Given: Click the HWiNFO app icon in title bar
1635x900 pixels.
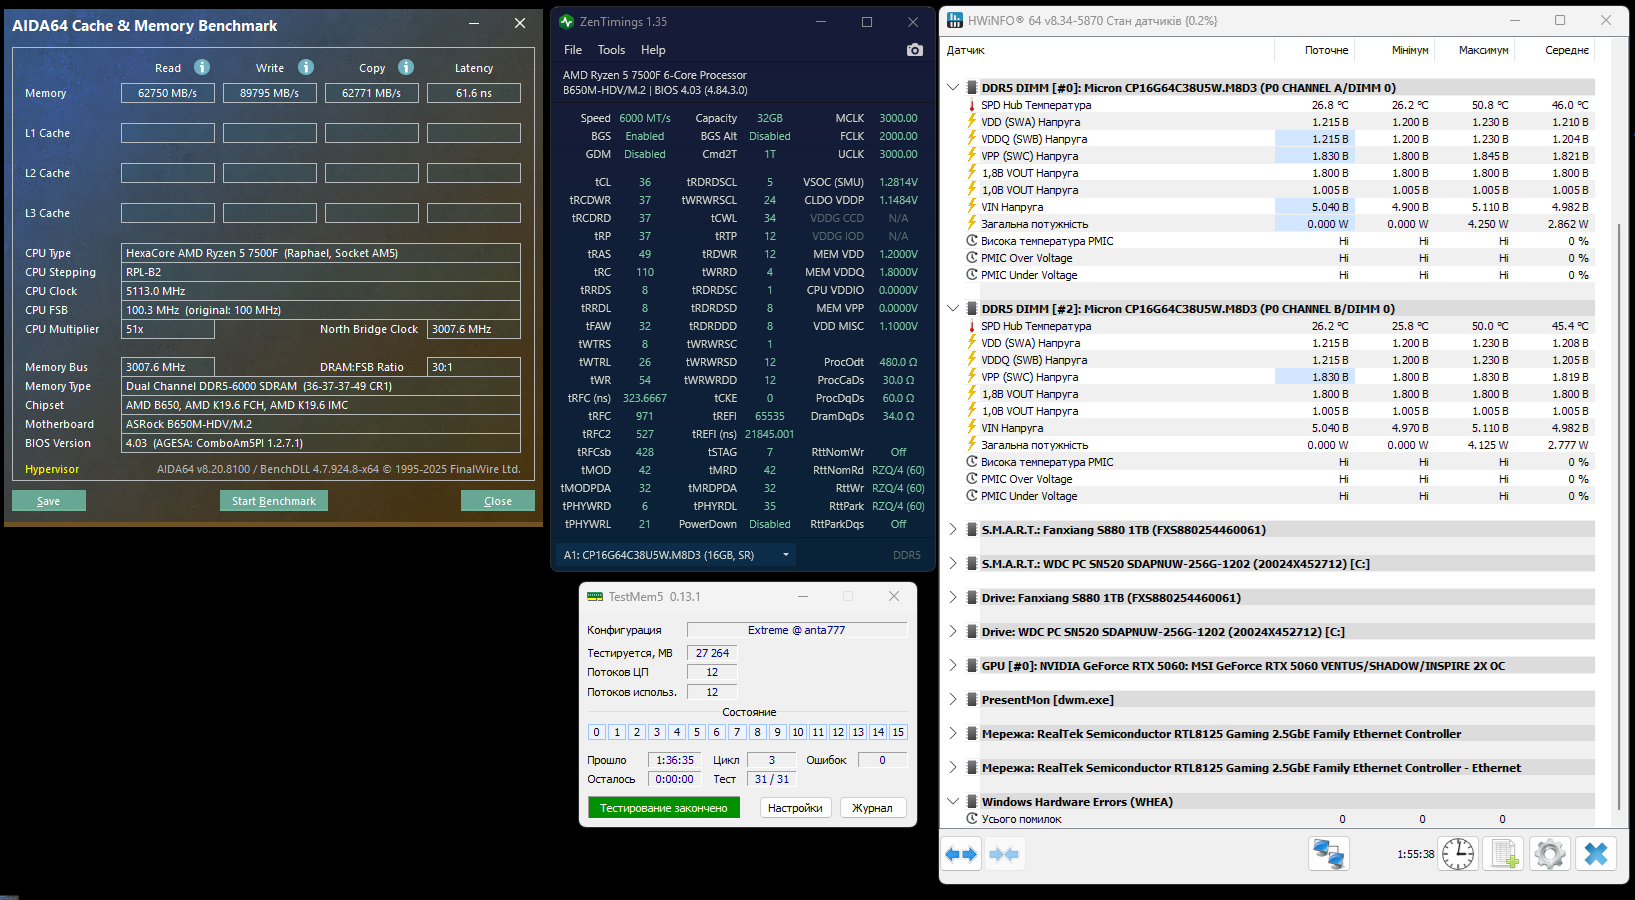Looking at the screenshot, I should click(955, 20).
